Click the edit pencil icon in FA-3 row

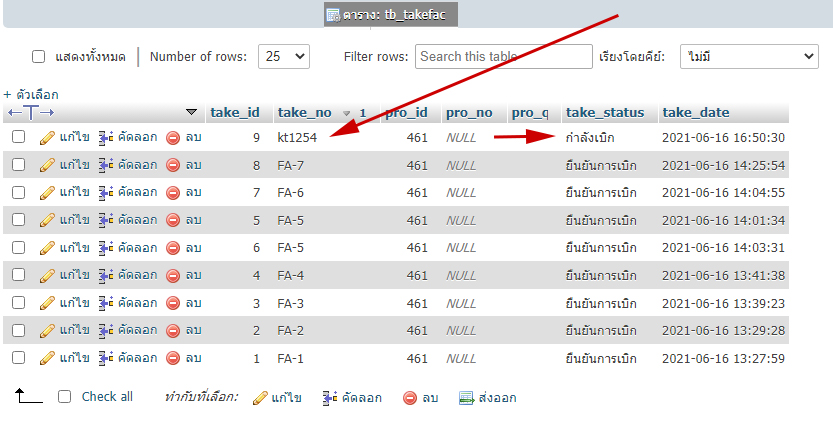pos(47,303)
